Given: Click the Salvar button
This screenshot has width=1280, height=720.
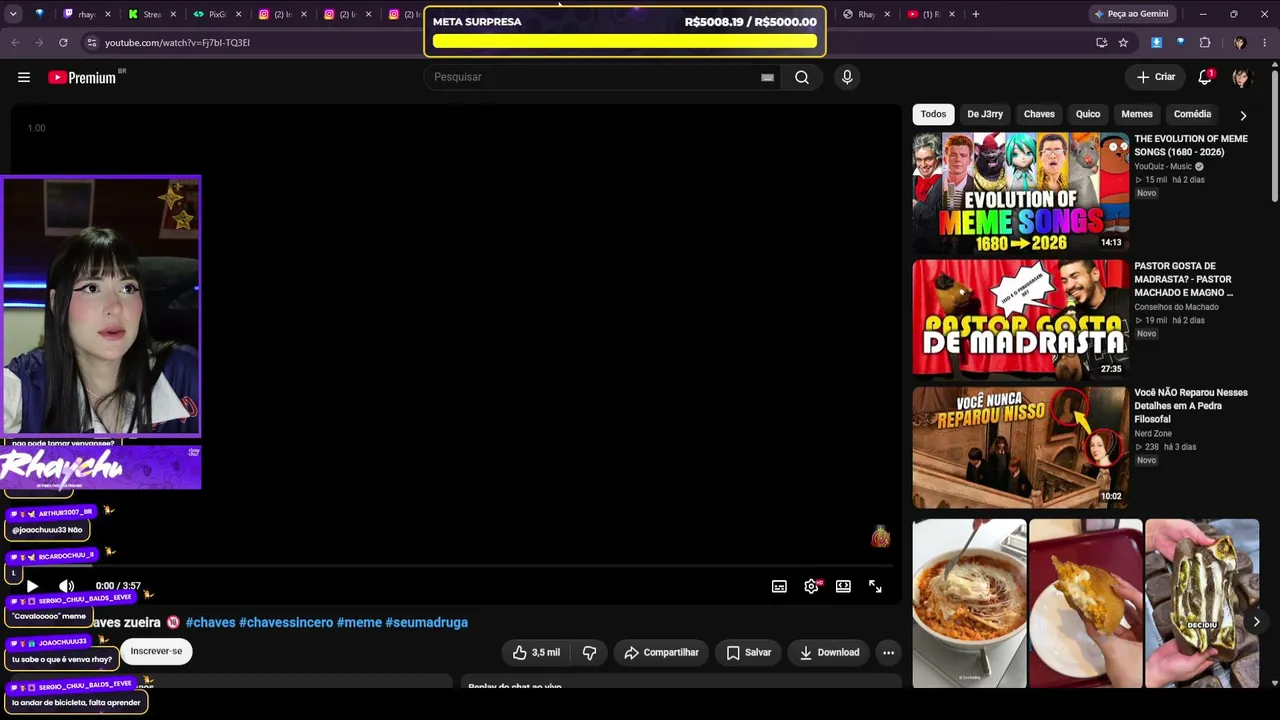Looking at the screenshot, I should (748, 653).
